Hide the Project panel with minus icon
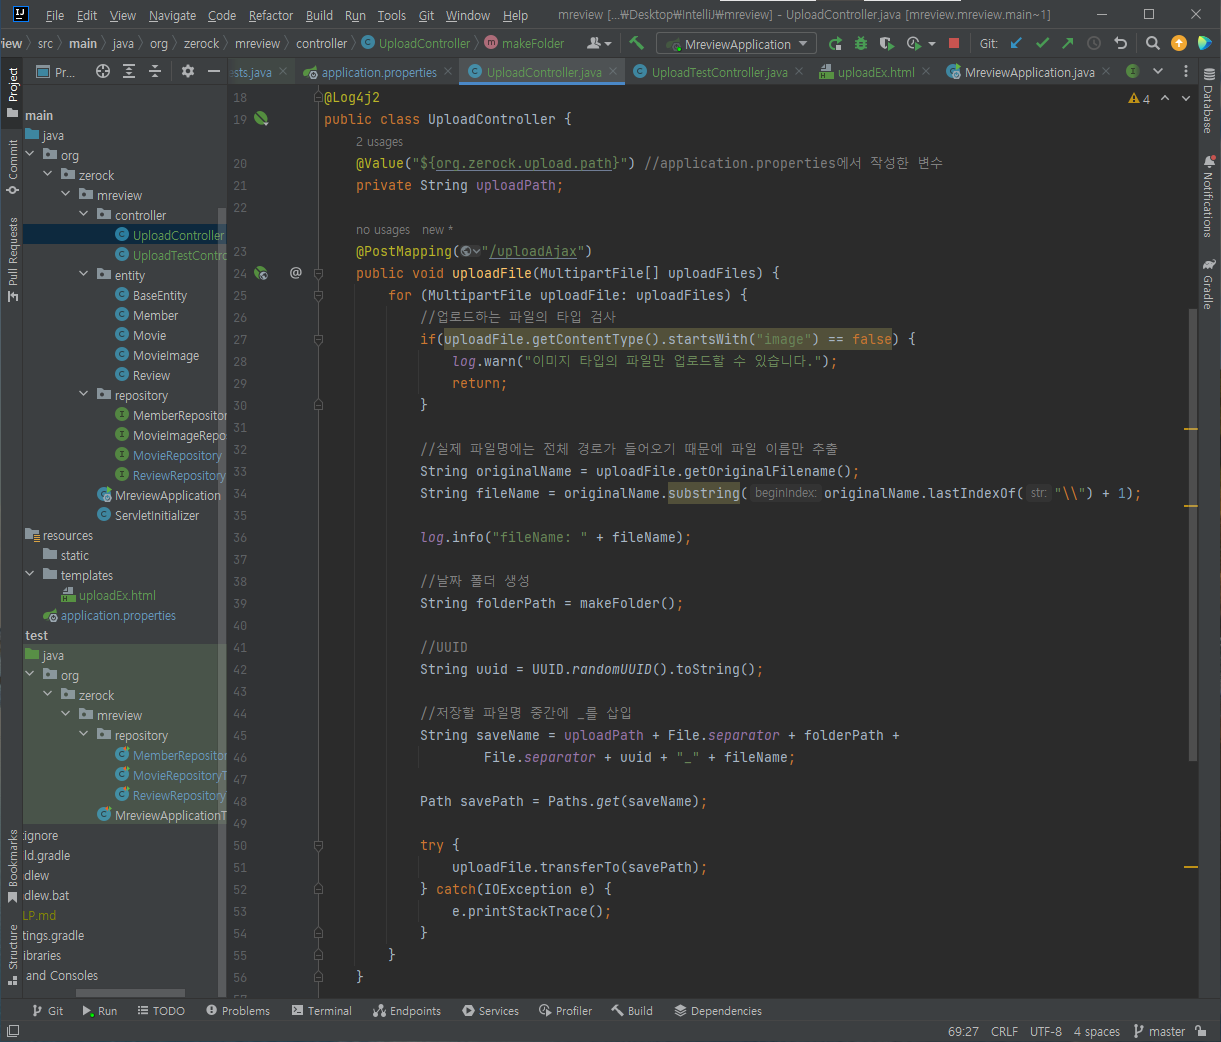The width and height of the screenshot is (1221, 1042). point(213,71)
